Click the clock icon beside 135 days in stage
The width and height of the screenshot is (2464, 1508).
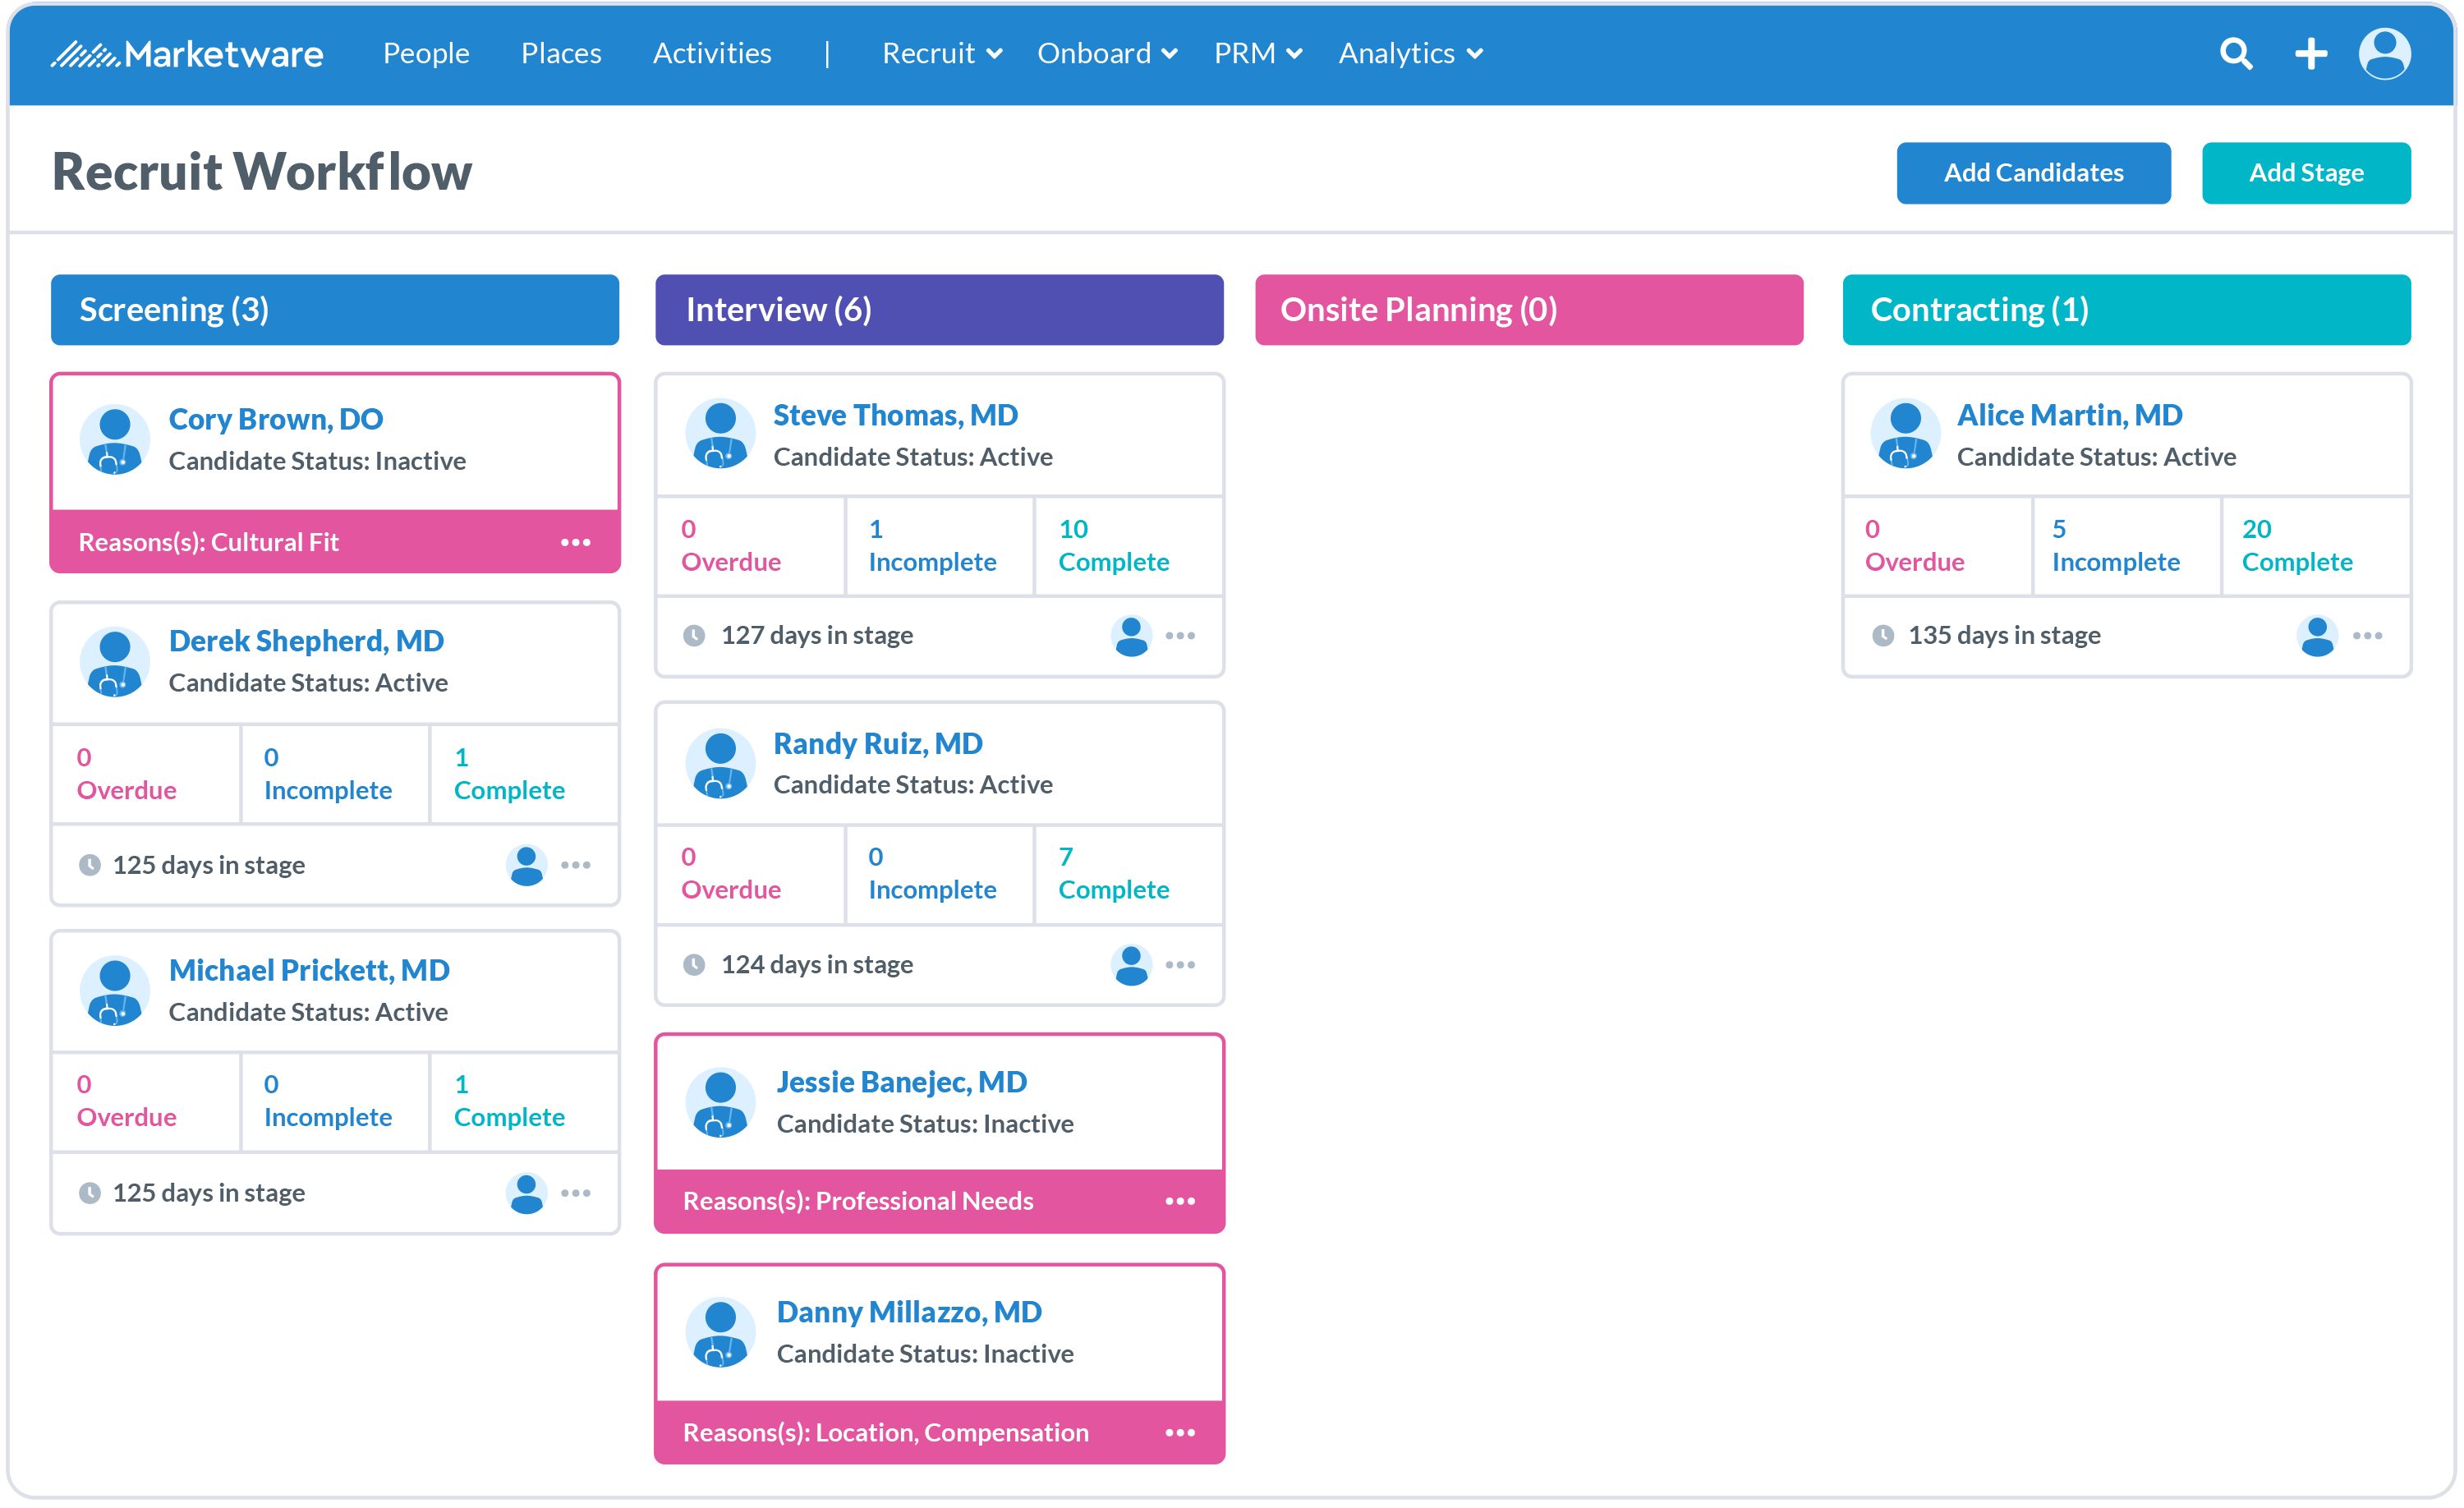(x=1885, y=635)
